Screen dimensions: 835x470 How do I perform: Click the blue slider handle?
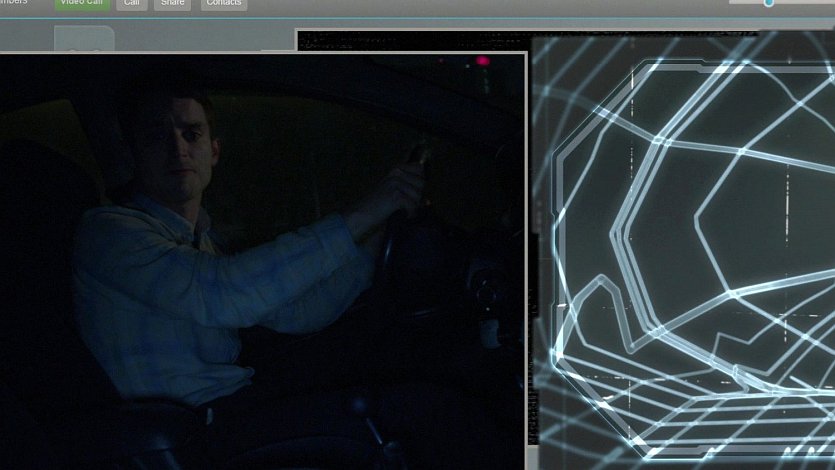769,3
